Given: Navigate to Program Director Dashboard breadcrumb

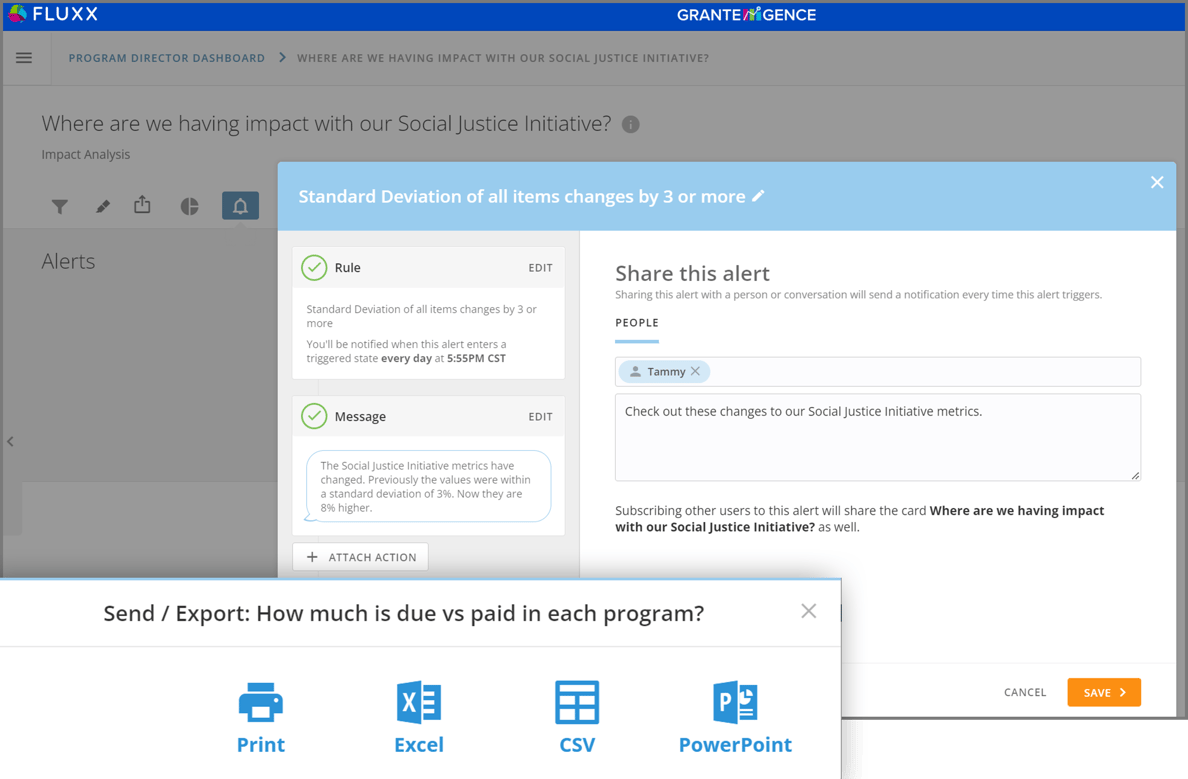Looking at the screenshot, I should (166, 57).
